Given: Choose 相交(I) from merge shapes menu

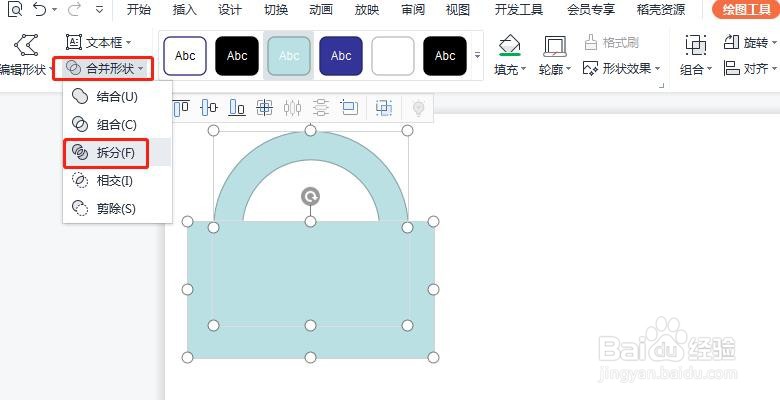Looking at the screenshot, I should (x=117, y=181).
